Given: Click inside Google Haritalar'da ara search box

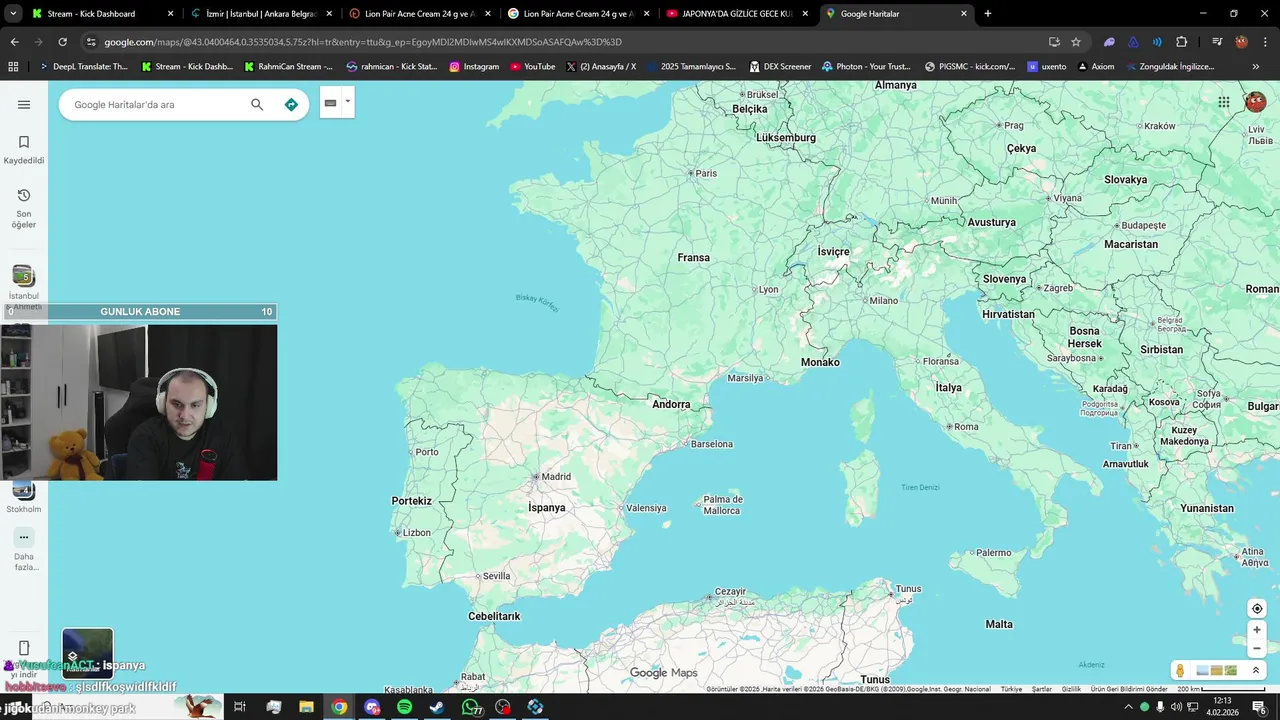Looking at the screenshot, I should click(x=155, y=104).
